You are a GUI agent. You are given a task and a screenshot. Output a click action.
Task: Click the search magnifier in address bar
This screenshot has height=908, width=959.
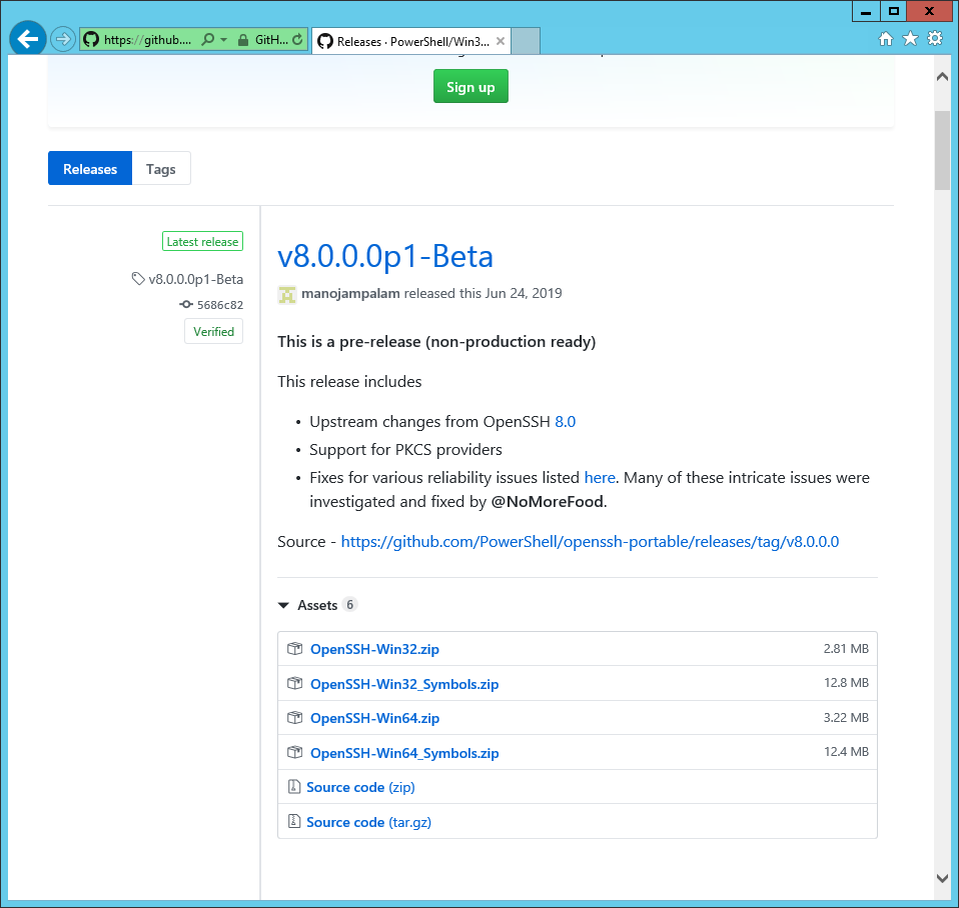(x=208, y=40)
